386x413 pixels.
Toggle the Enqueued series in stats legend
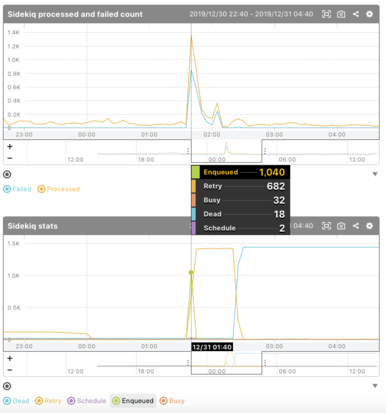click(133, 401)
